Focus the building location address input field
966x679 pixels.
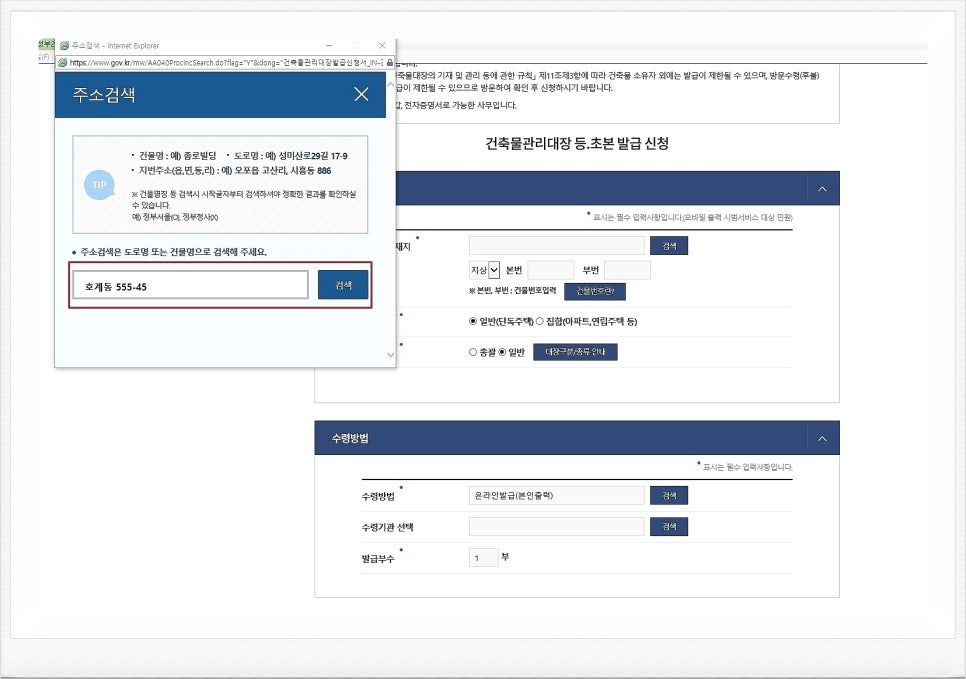(x=557, y=246)
